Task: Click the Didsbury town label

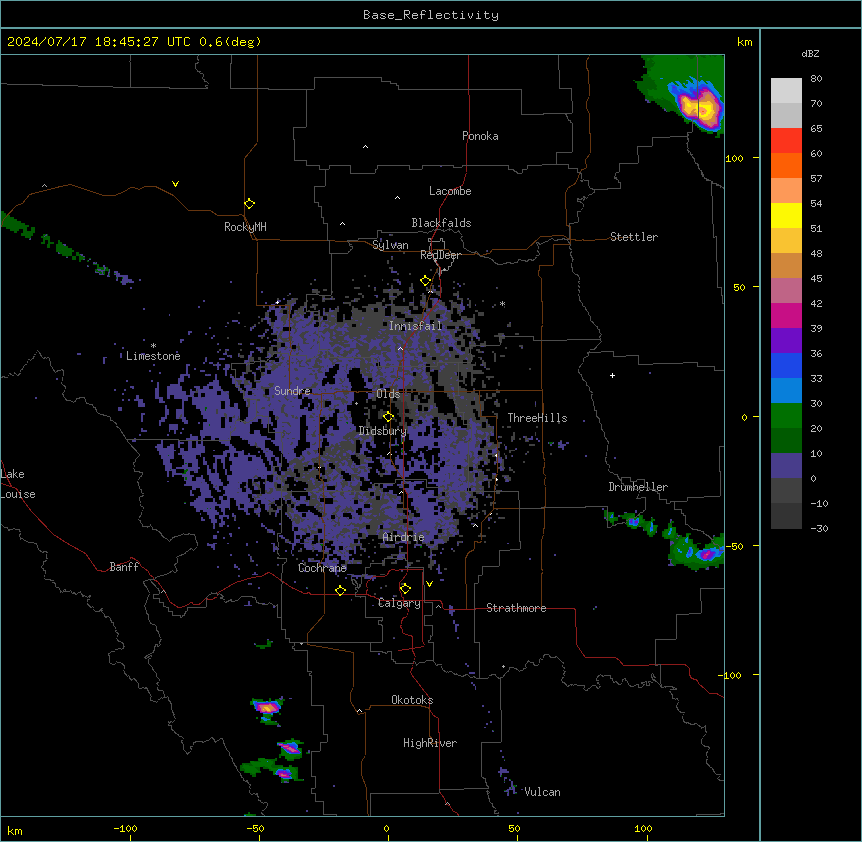Action: coord(383,431)
